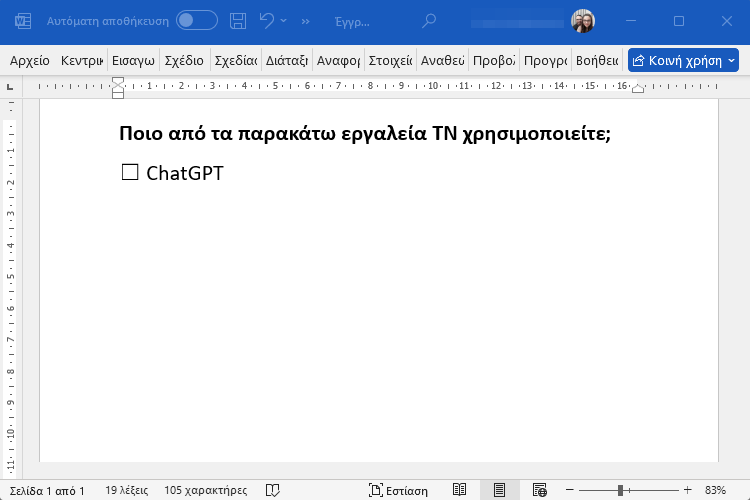Open word count via 19 λέξεις
This screenshot has height=500, width=750.
pos(126,490)
